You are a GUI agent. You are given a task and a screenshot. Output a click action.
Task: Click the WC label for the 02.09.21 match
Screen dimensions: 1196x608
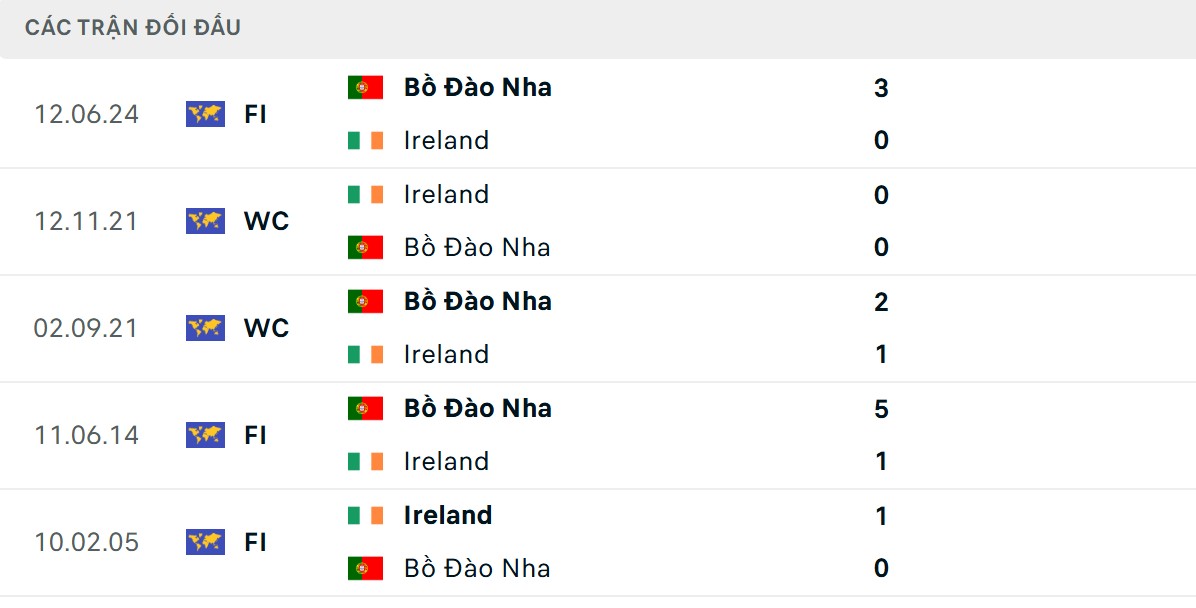tap(268, 328)
